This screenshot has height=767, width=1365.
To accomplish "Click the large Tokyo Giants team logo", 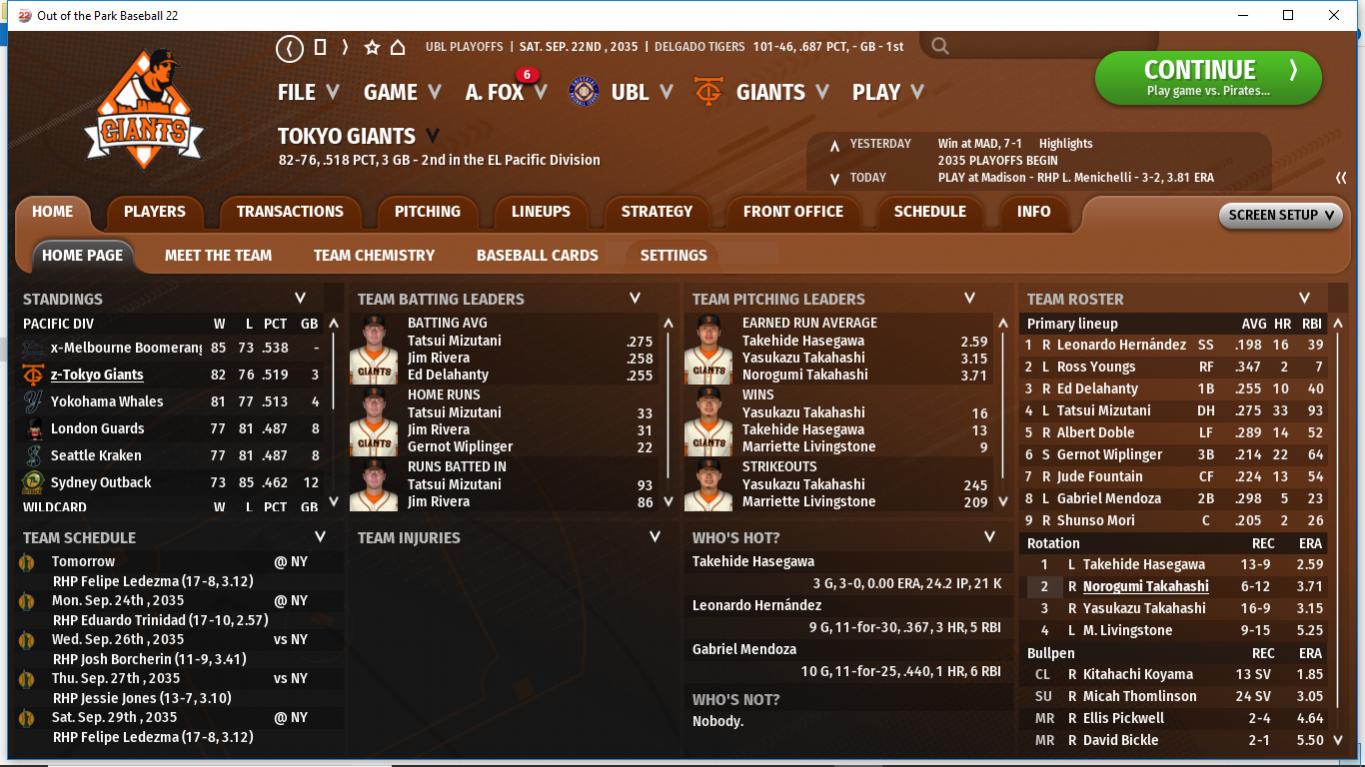I will point(143,110).
